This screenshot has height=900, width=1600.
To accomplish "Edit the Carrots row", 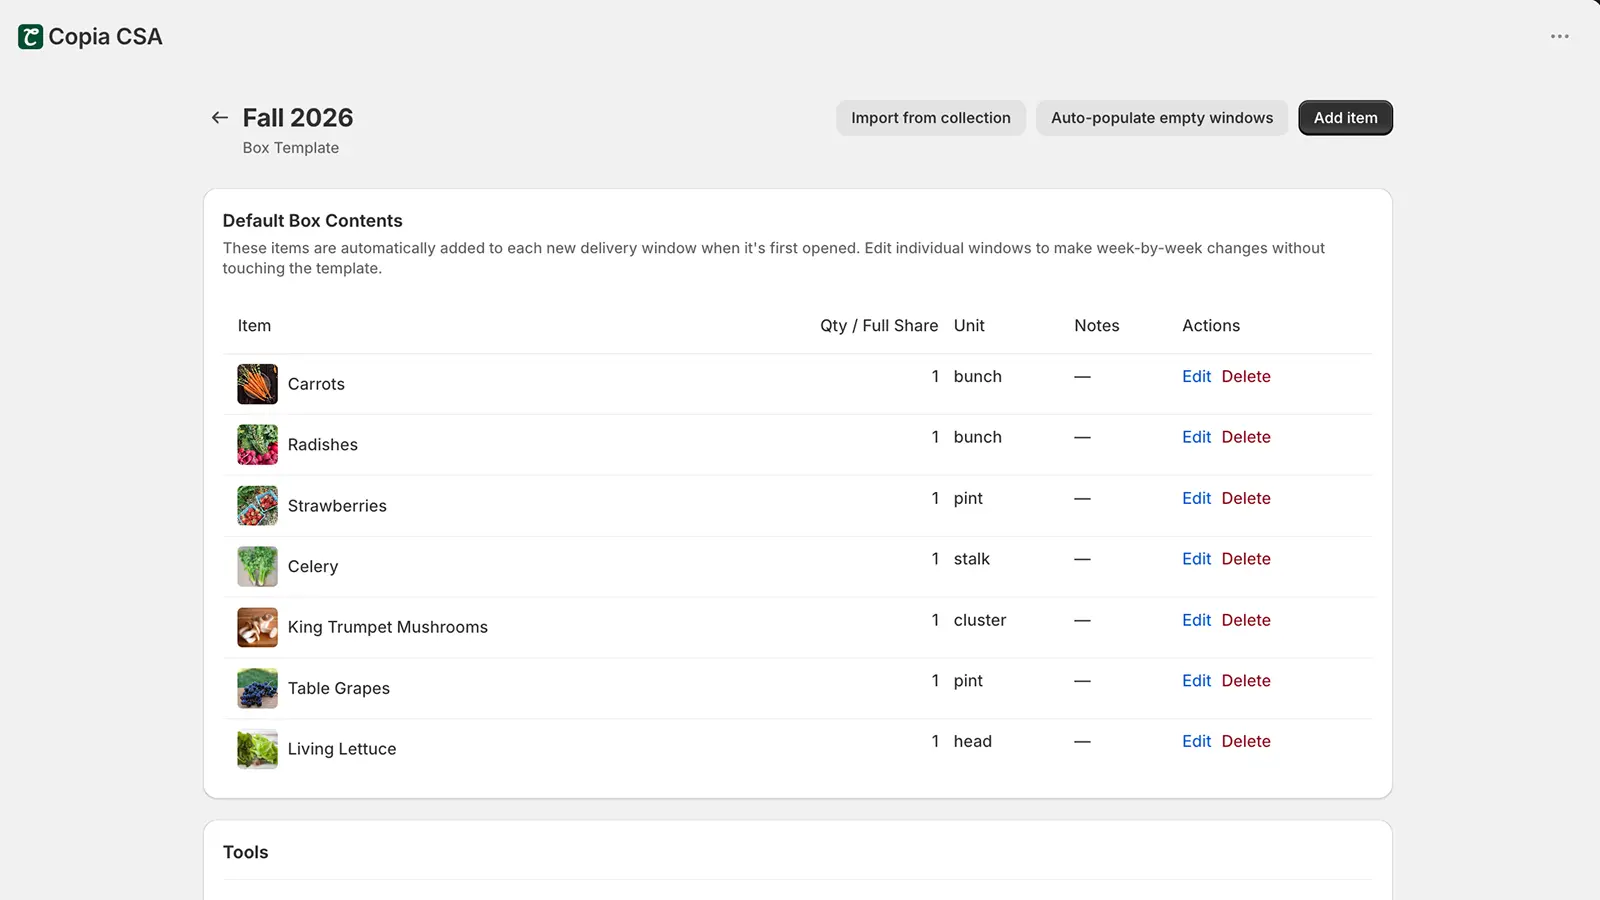I will (x=1196, y=376).
